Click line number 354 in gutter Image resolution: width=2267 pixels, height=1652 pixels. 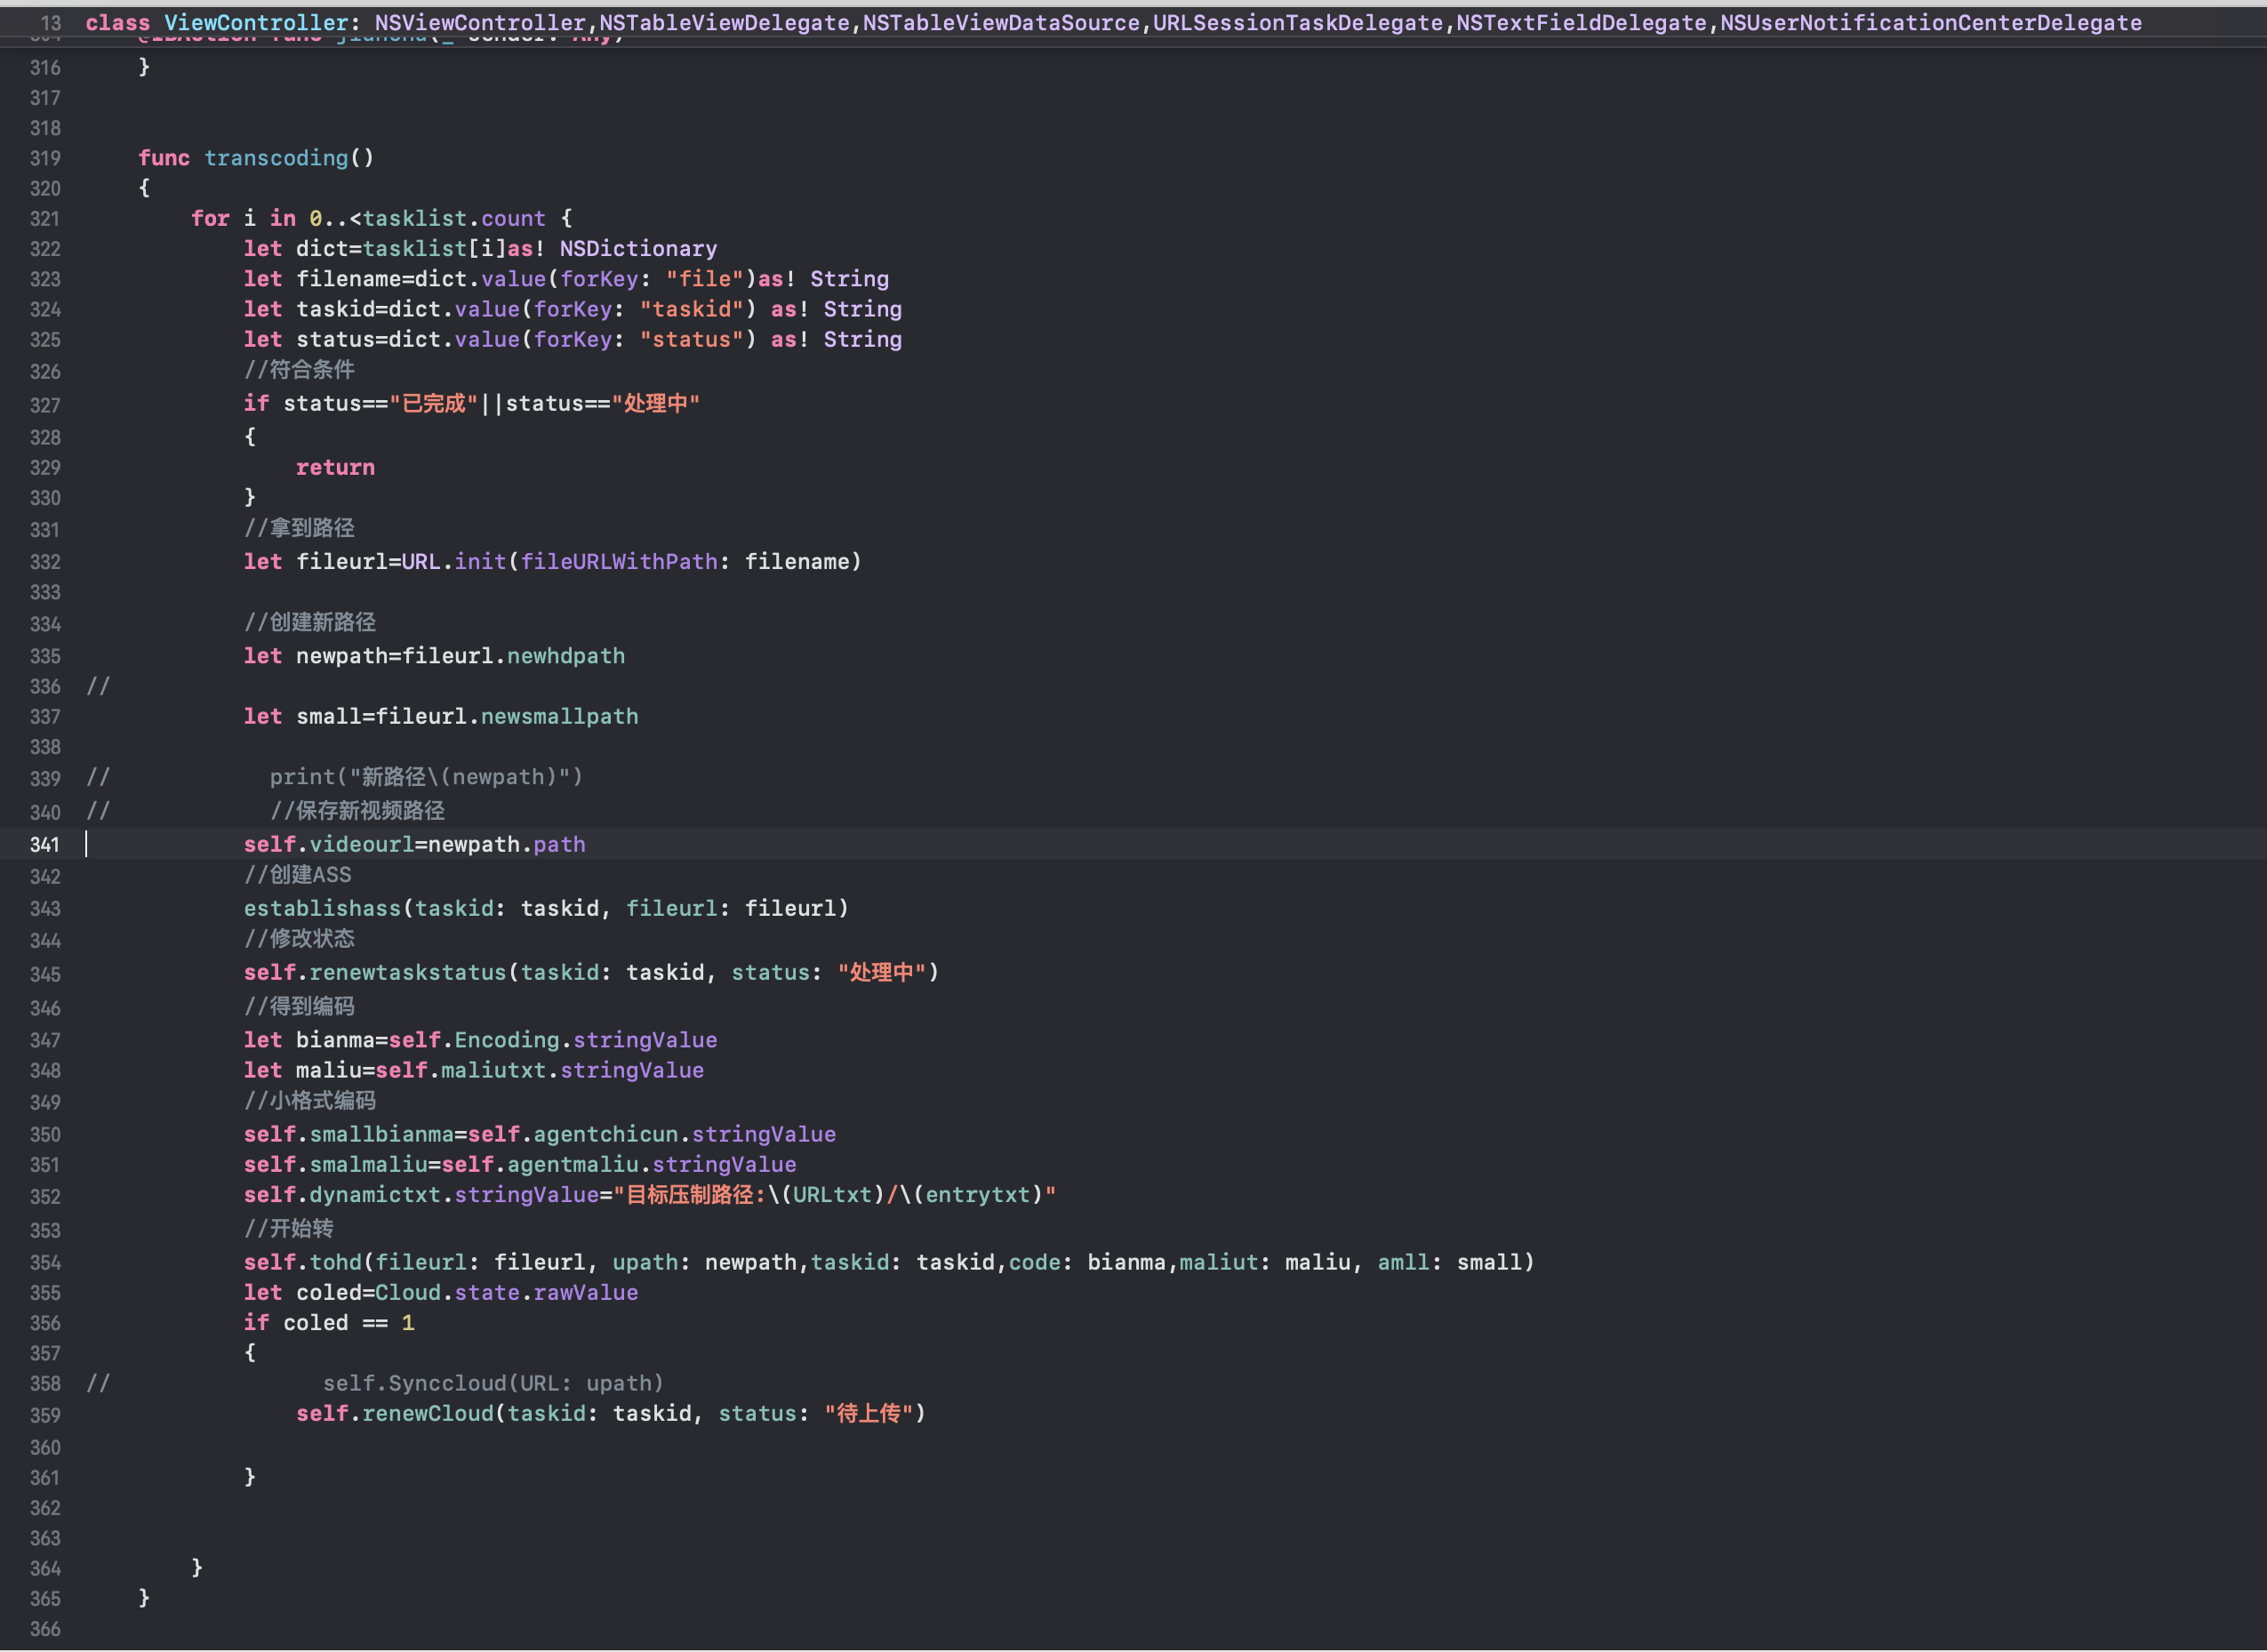point(45,1262)
